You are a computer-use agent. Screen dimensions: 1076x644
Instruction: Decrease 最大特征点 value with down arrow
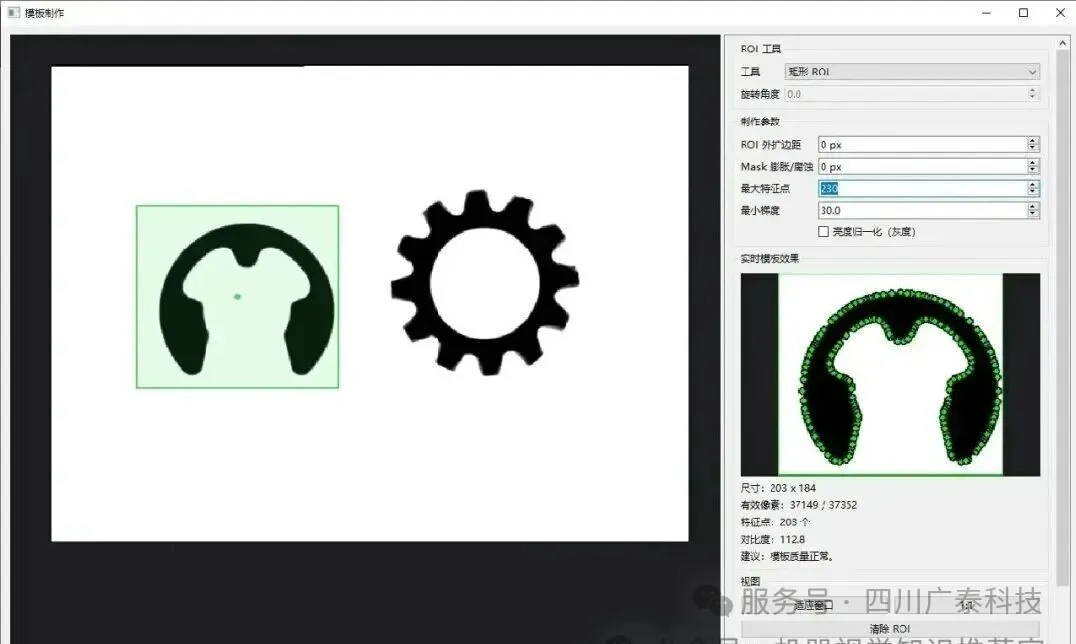1033,192
